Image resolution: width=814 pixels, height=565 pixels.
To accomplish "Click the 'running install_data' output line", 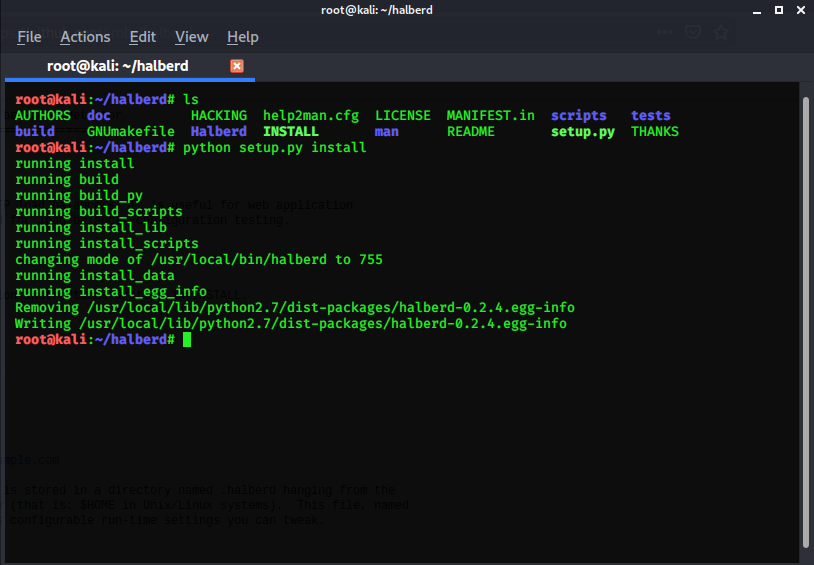I will click(x=95, y=276).
